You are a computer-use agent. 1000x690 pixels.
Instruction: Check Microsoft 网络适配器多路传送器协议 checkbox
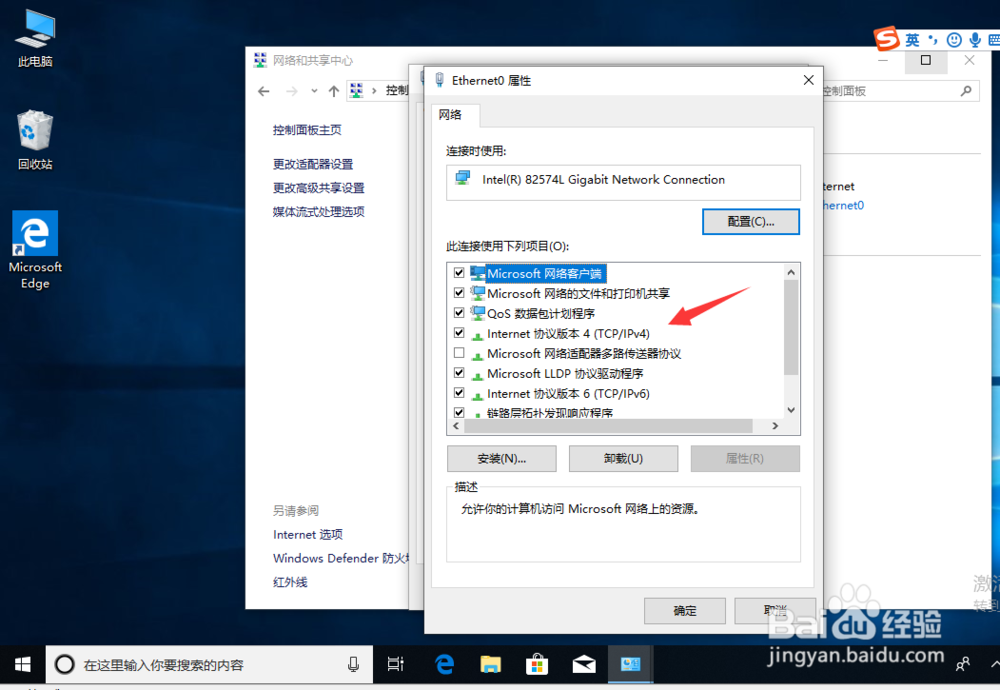pyautogui.click(x=459, y=353)
